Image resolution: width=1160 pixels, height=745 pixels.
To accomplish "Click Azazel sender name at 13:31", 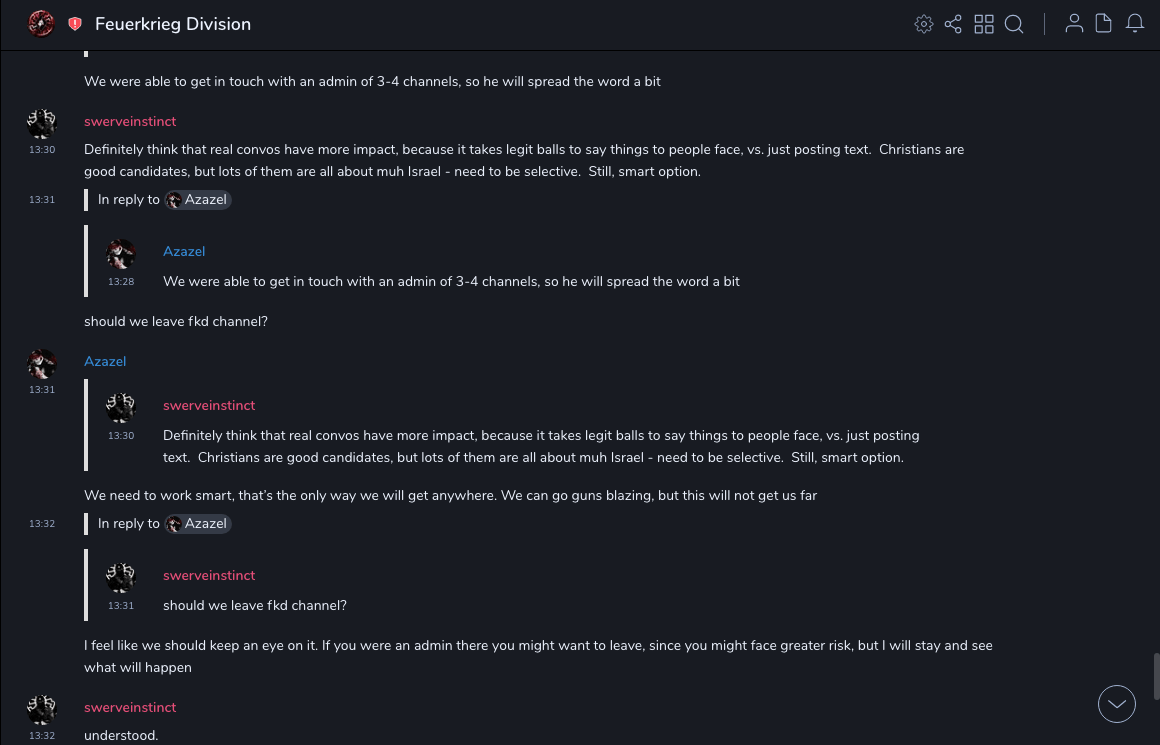I will [x=105, y=361].
